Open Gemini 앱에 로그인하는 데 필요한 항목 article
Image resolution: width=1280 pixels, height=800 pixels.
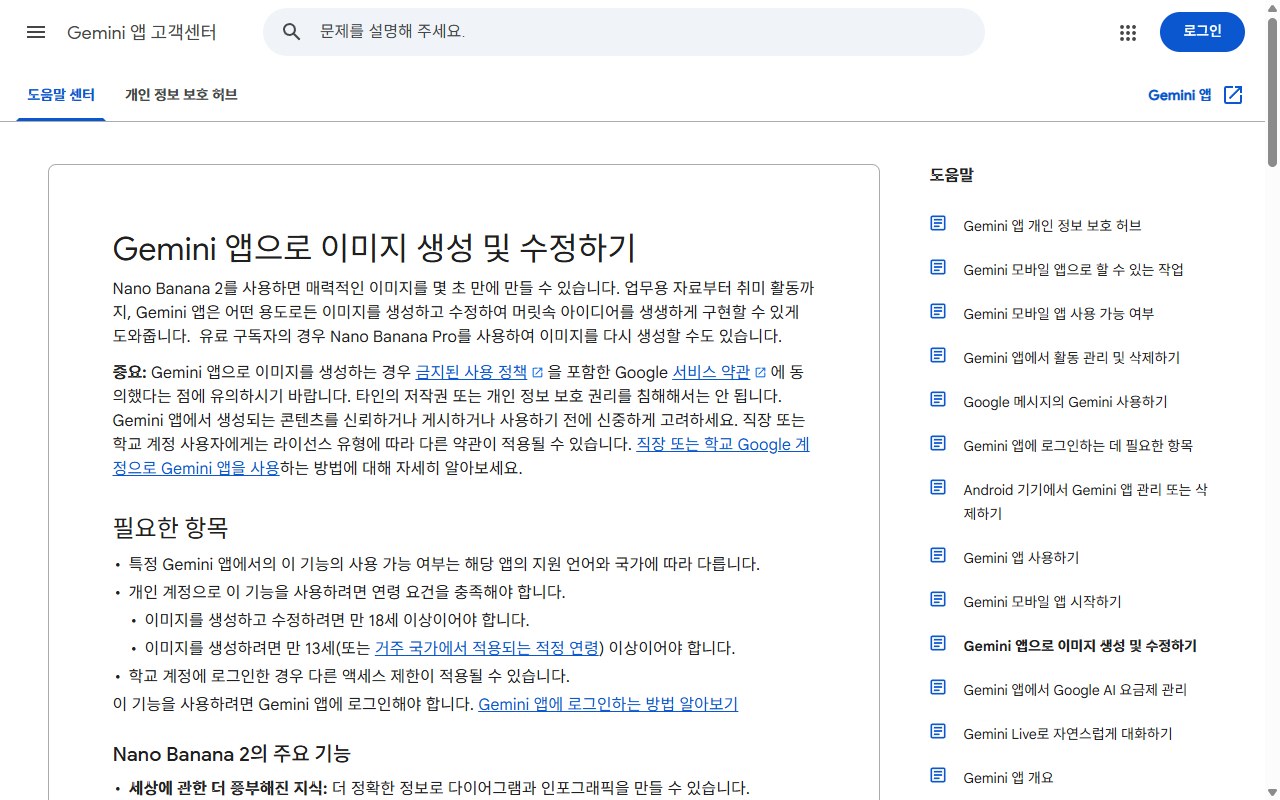1078,446
